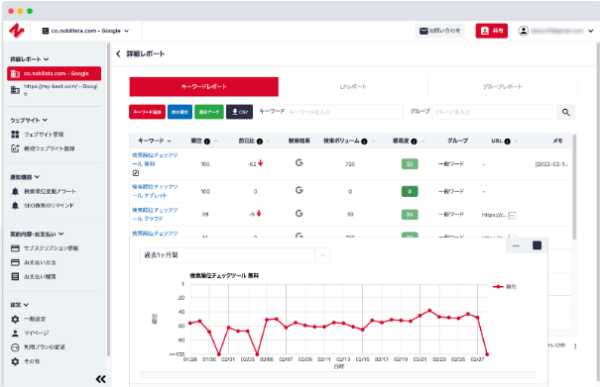Click the マイページ person icon
Image resolution: width=600 pixels, height=387 pixels.
15,333
